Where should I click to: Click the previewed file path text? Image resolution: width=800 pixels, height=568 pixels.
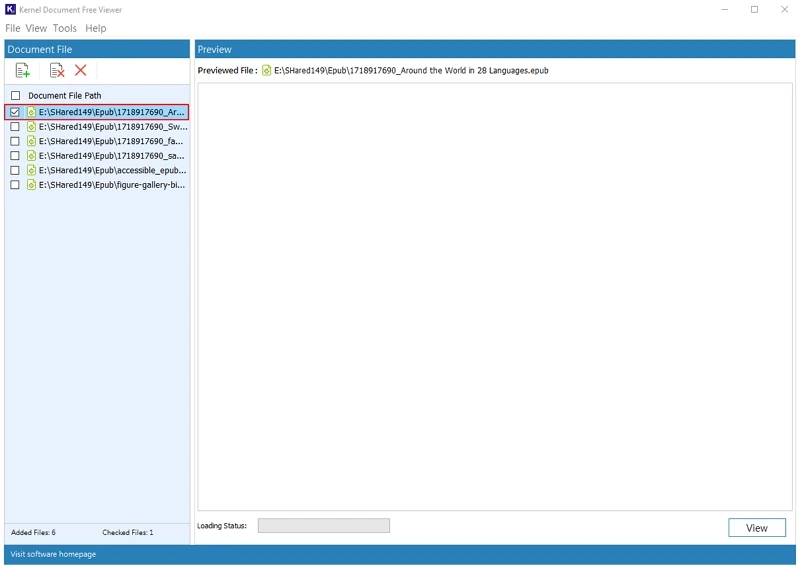click(411, 70)
